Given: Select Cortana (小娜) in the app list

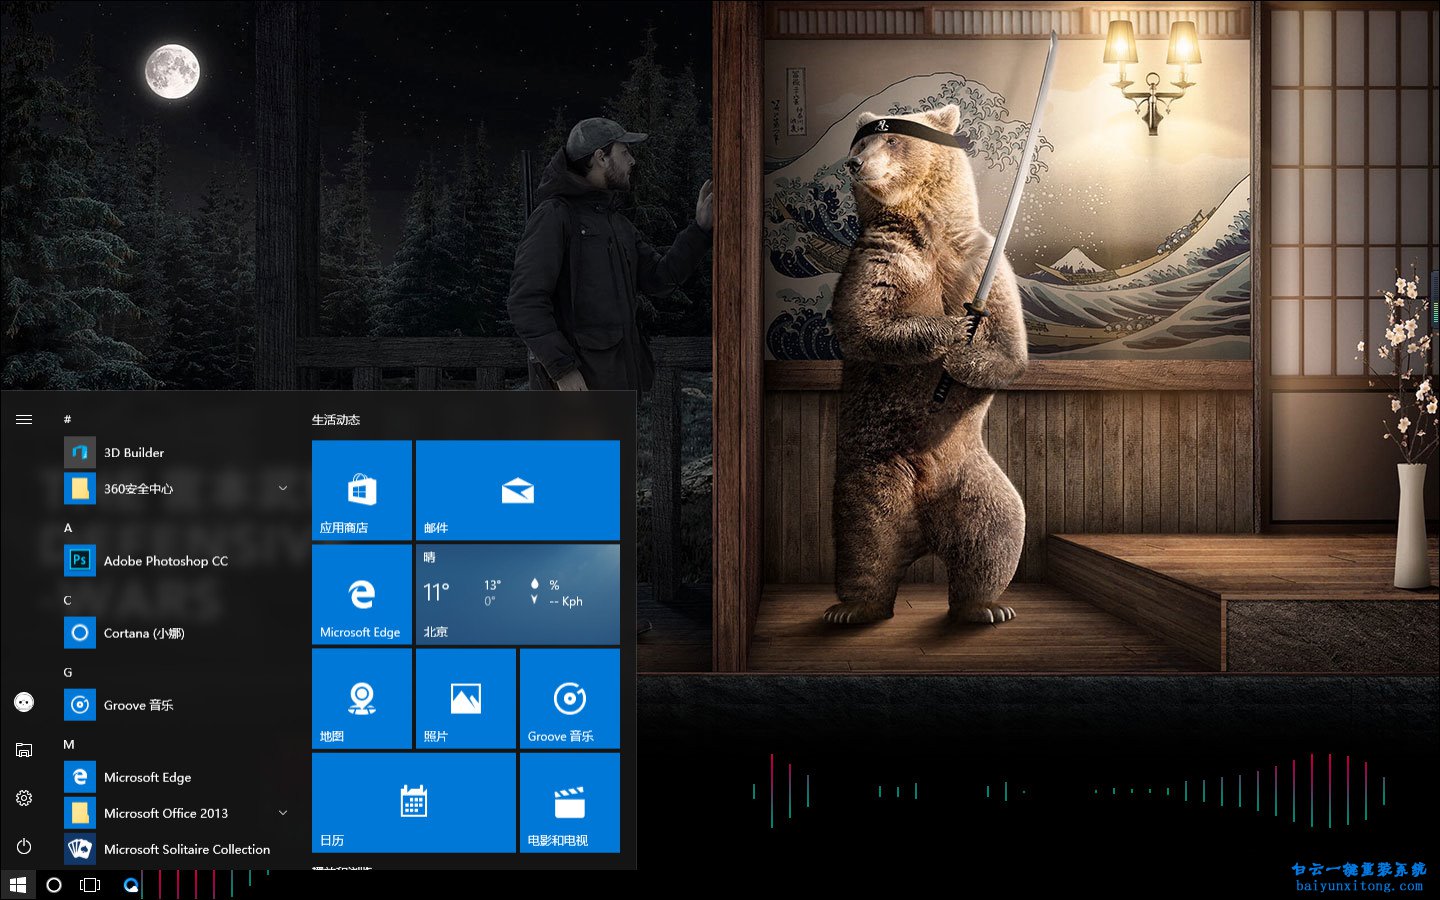Looking at the screenshot, I should [144, 633].
